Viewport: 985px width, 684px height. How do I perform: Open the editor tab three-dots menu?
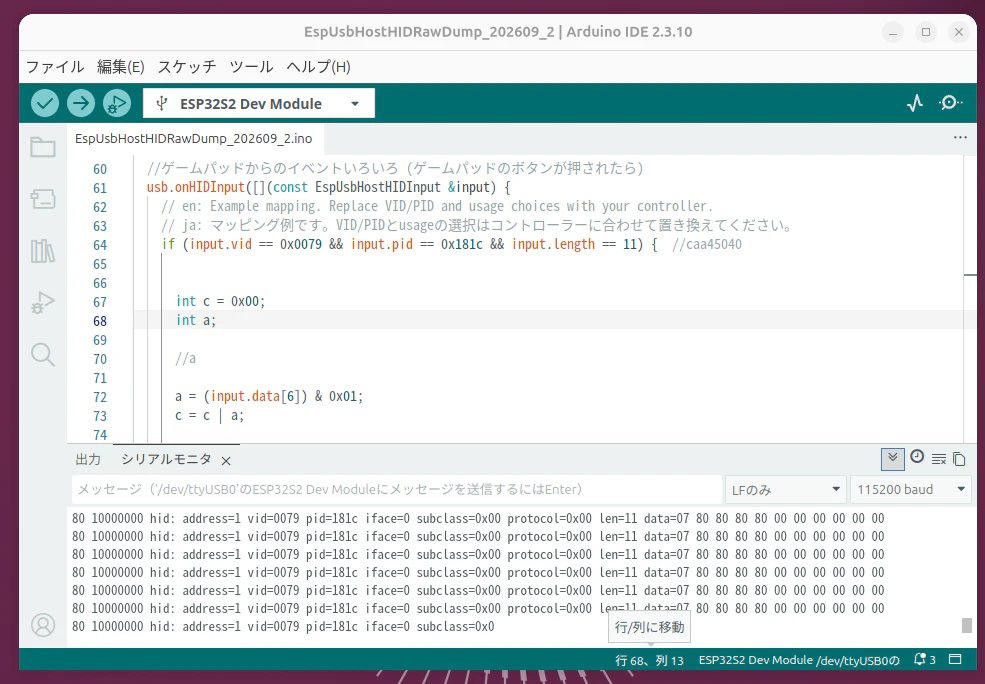pyautogui.click(x=960, y=138)
